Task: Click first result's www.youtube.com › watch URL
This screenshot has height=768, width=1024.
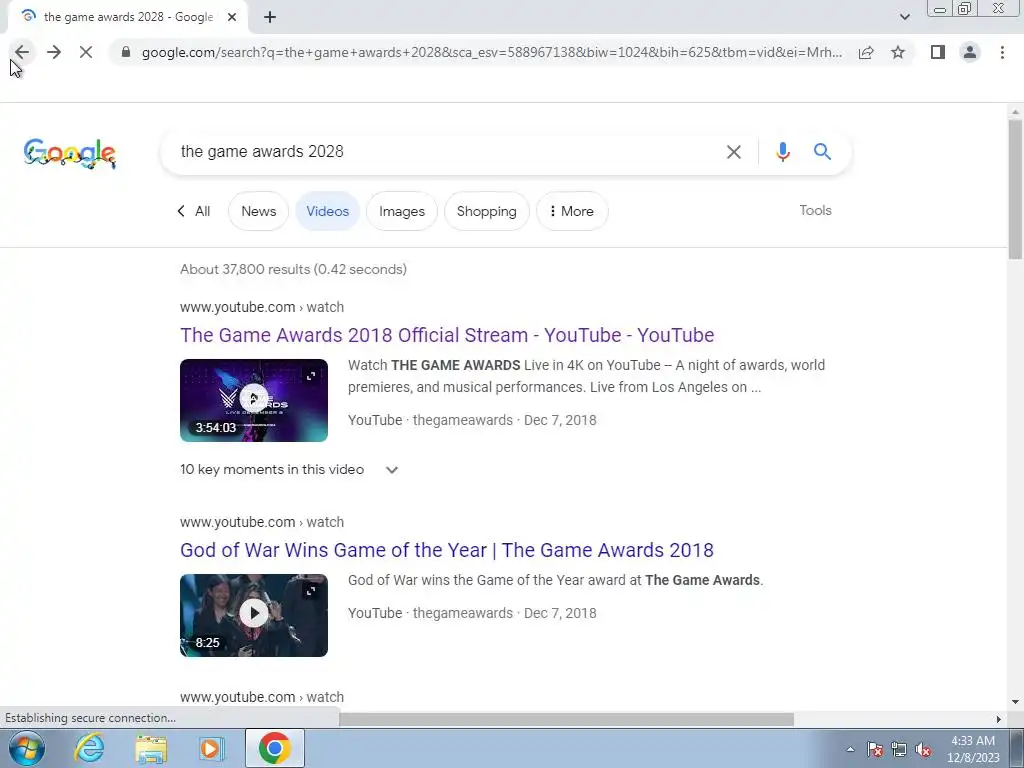Action: coord(262,307)
